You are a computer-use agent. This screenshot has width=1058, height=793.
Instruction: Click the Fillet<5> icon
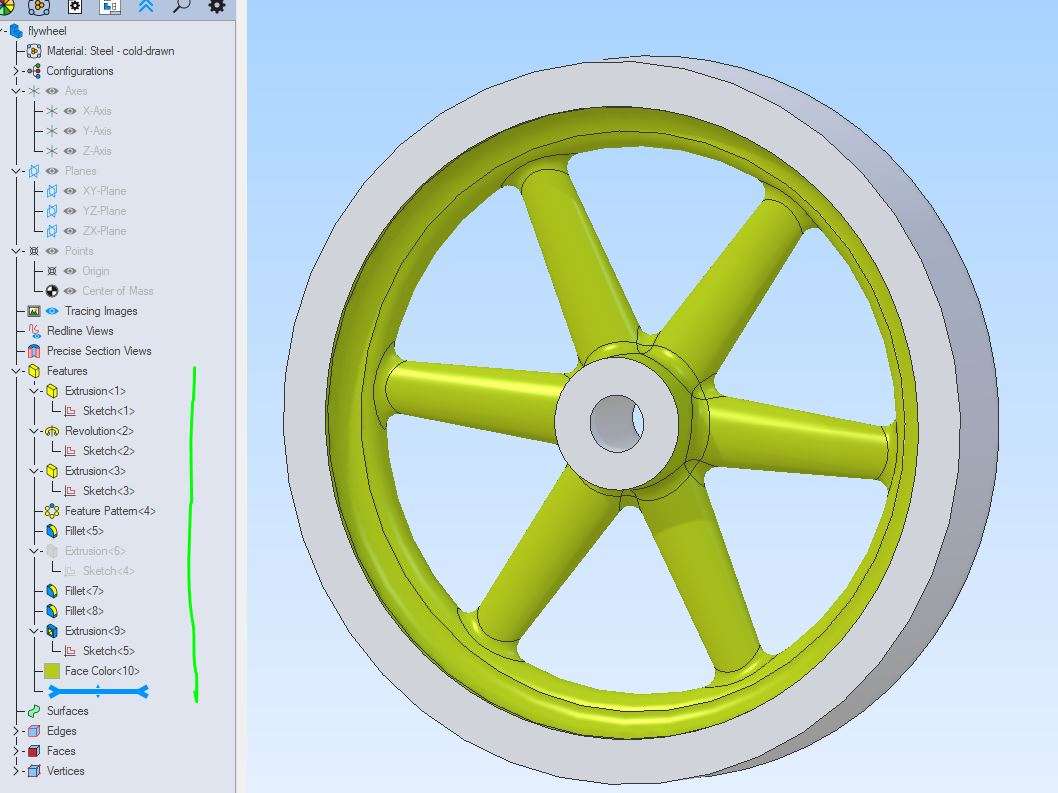click(52, 531)
